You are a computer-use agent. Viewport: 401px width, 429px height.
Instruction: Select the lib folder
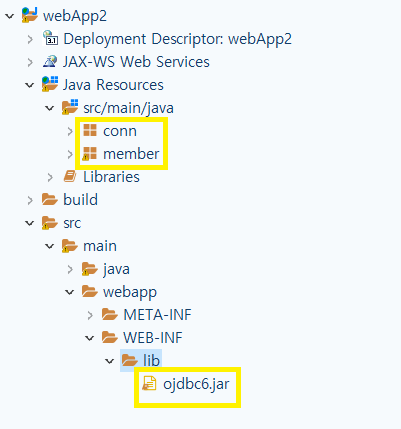[x=151, y=360]
